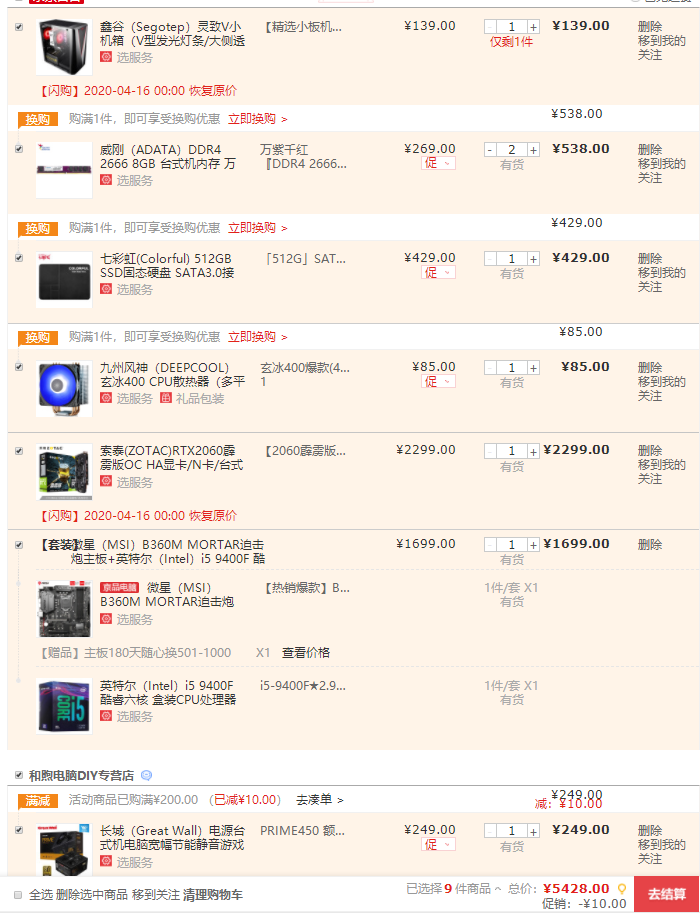This screenshot has width=700, height=914.
Task: Move Great Wall power supply to 我的关注
Action: point(661,852)
